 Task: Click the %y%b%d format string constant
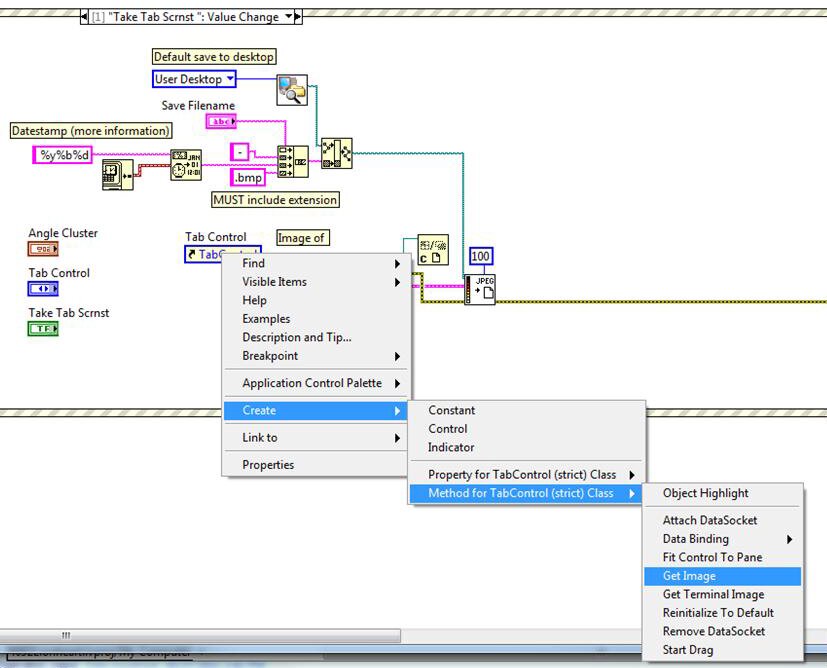pos(63,154)
